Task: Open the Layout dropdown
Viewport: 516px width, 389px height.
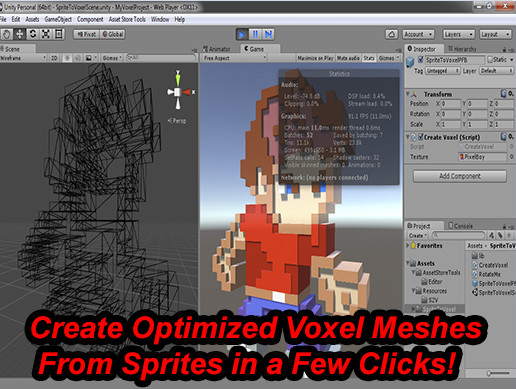Action: pyautogui.click(x=495, y=34)
